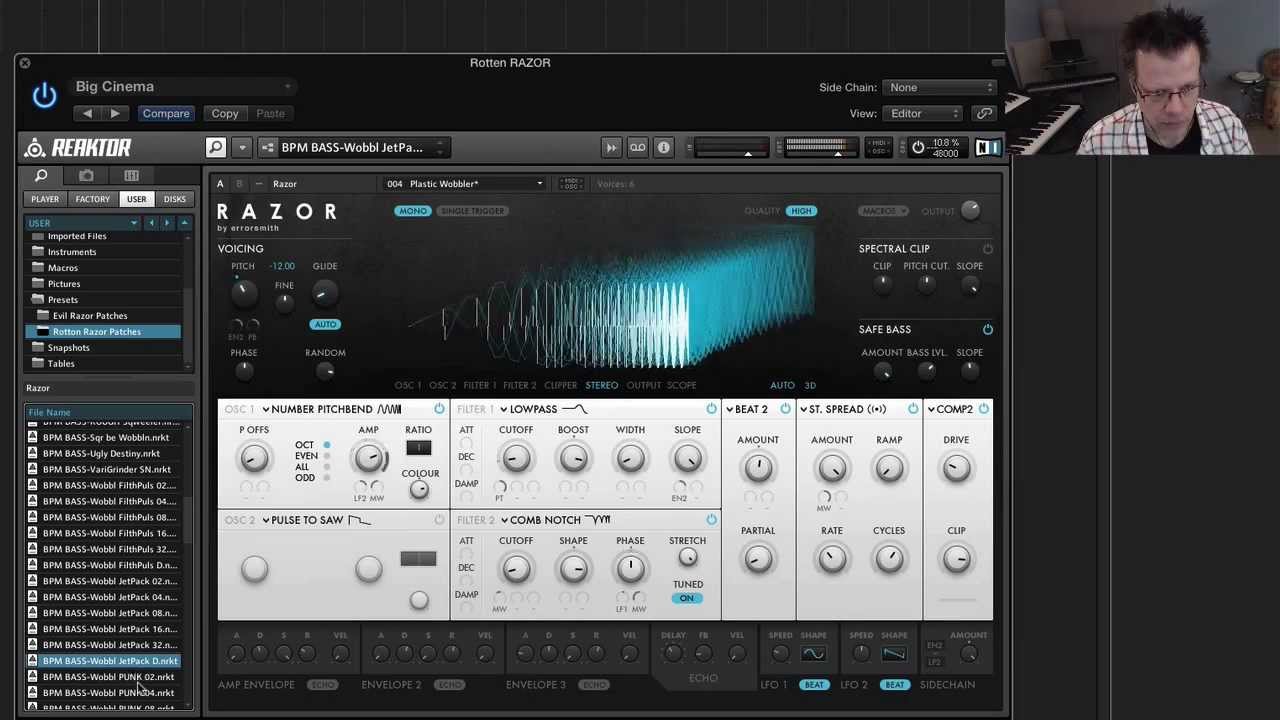Click the Compare button
Screen dimensions: 1280x720
pyautogui.click(x=166, y=114)
